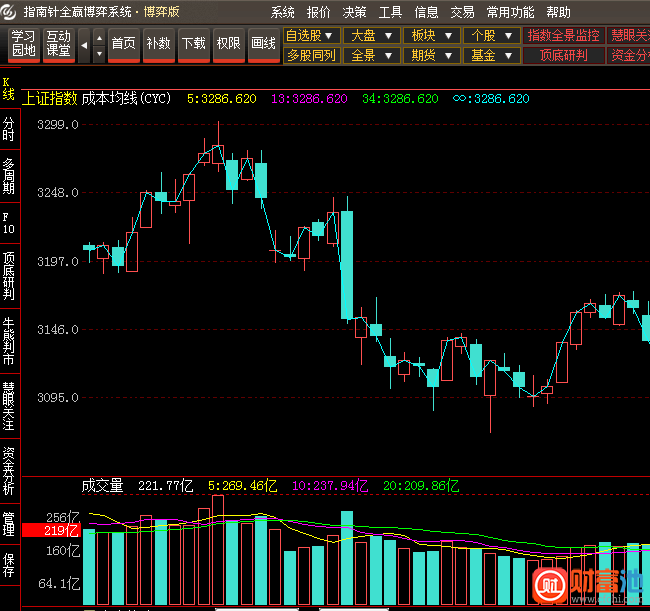Image resolution: width=650 pixels, height=611 pixels.
Task: Switch to the 慧眼关注 sidebar tab
Action: [9, 406]
